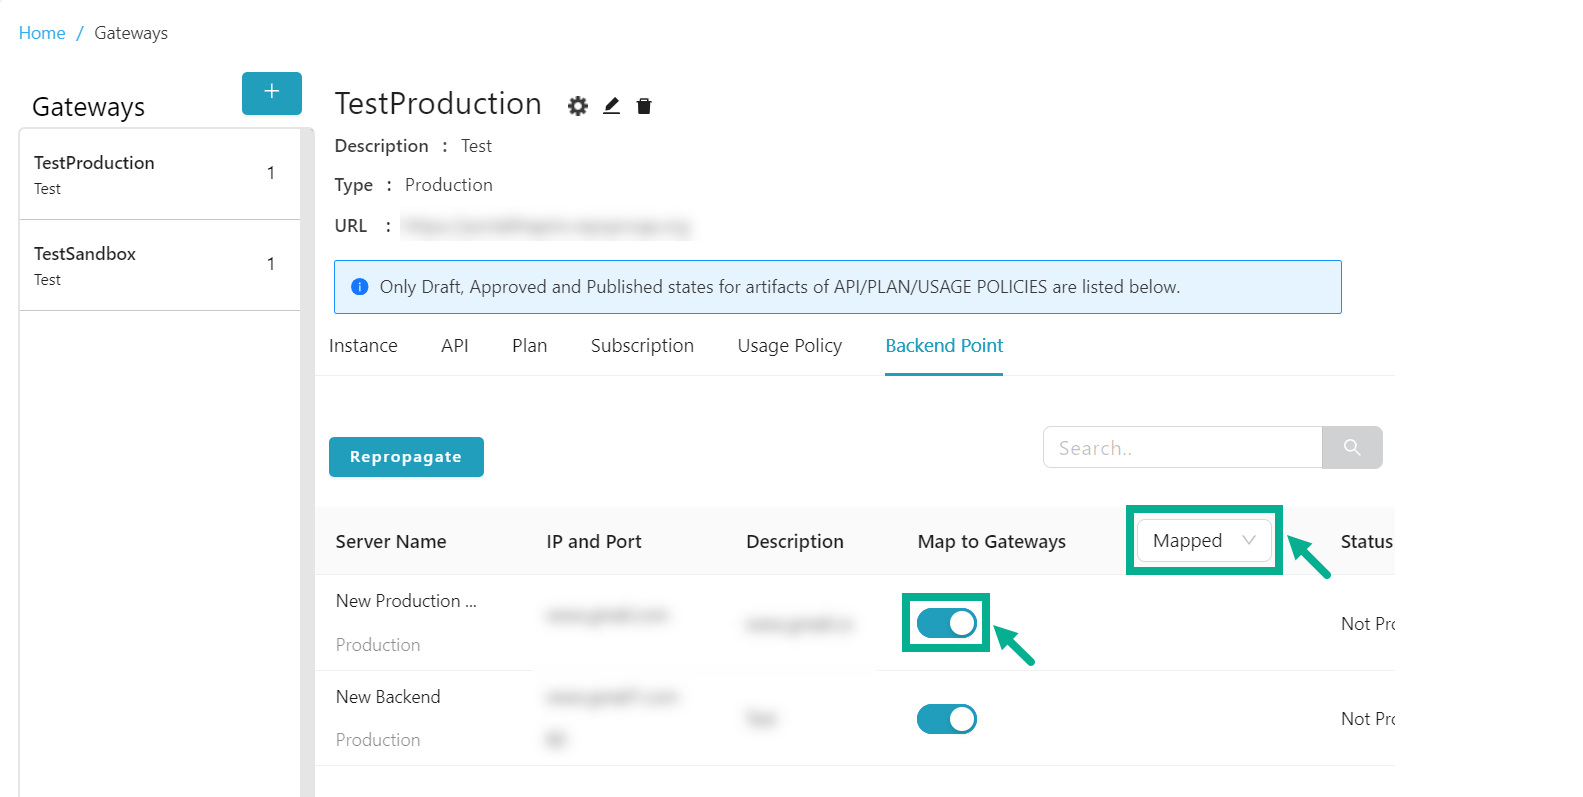Edit TestProduction gateway with pencil icon
Viewport: 1583px width, 797px height.
point(612,106)
